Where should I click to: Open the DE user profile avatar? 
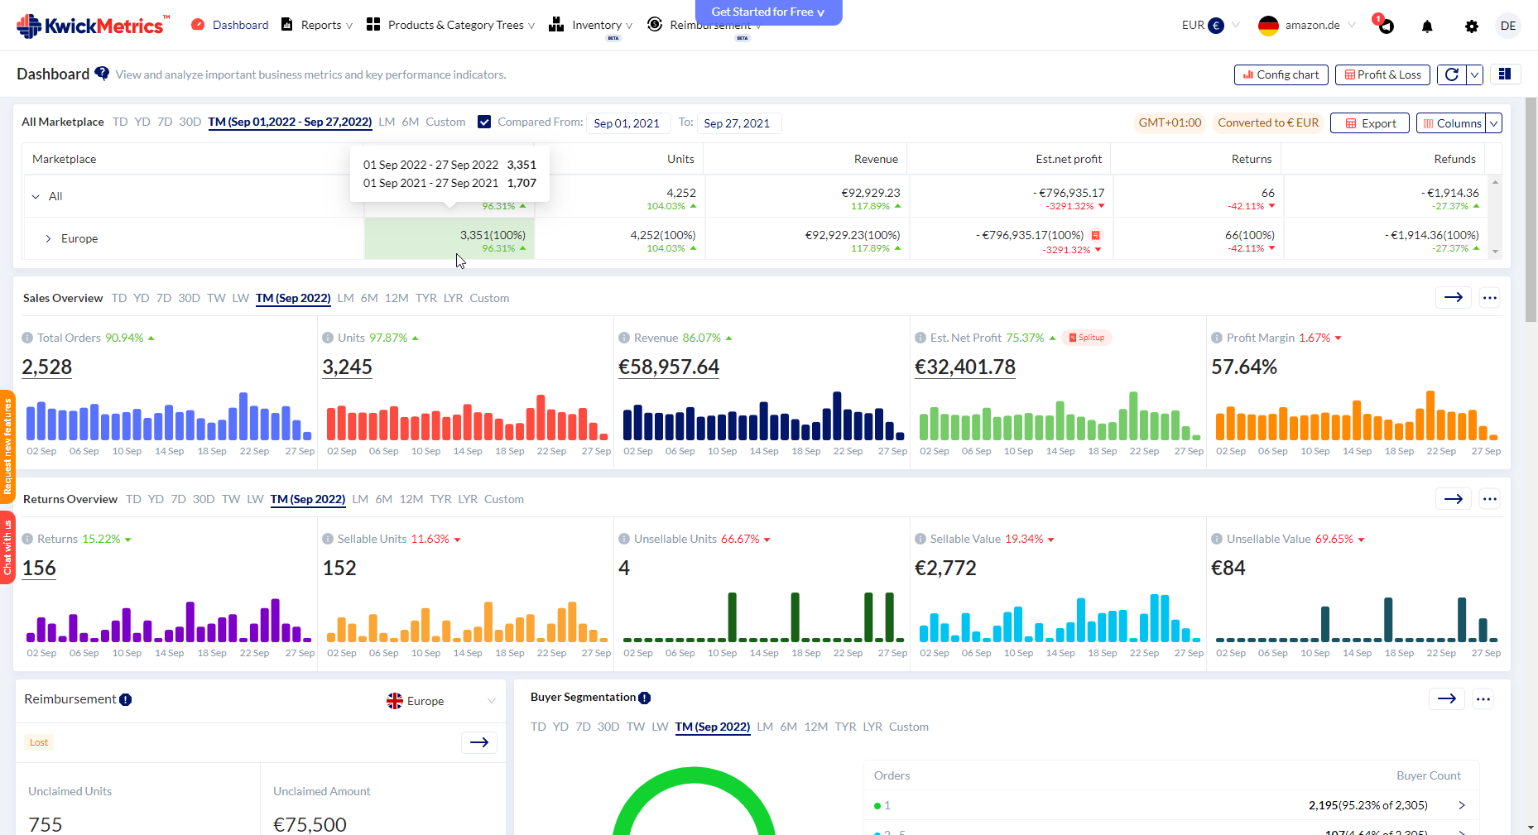1508,26
